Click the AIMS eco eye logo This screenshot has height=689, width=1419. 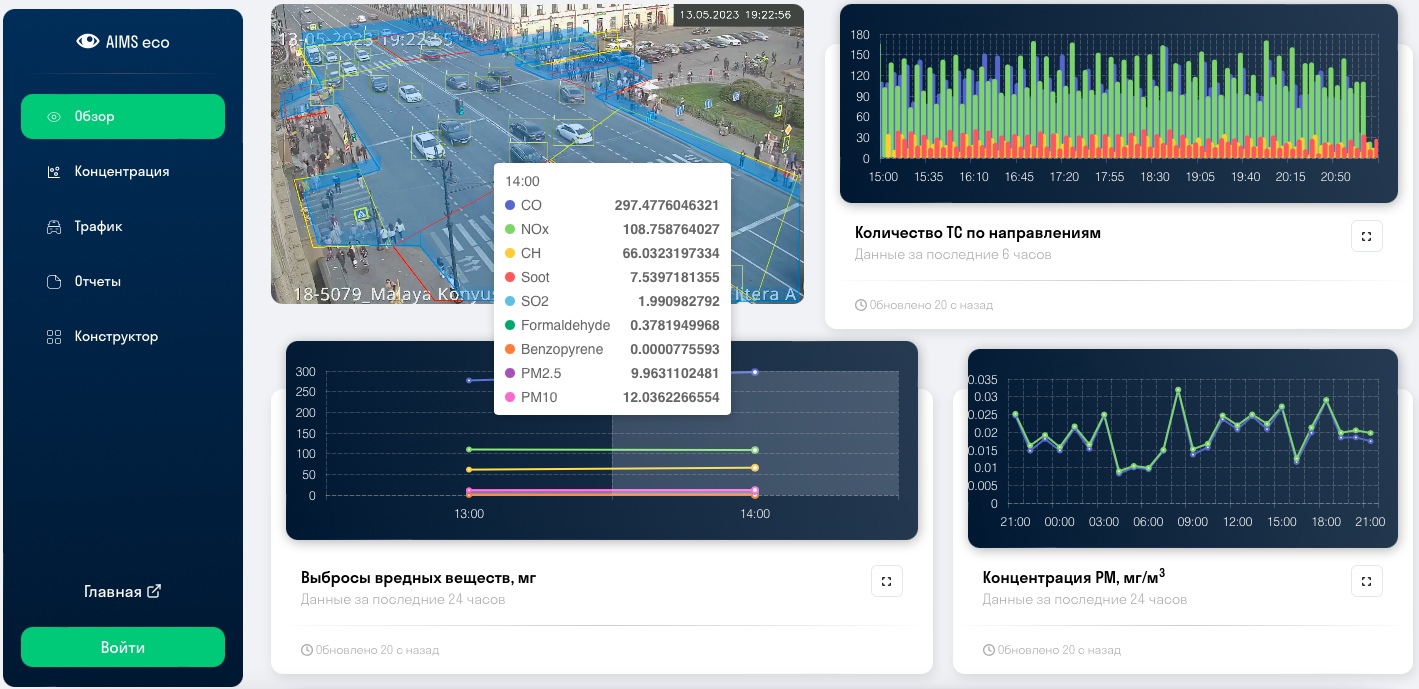point(88,41)
